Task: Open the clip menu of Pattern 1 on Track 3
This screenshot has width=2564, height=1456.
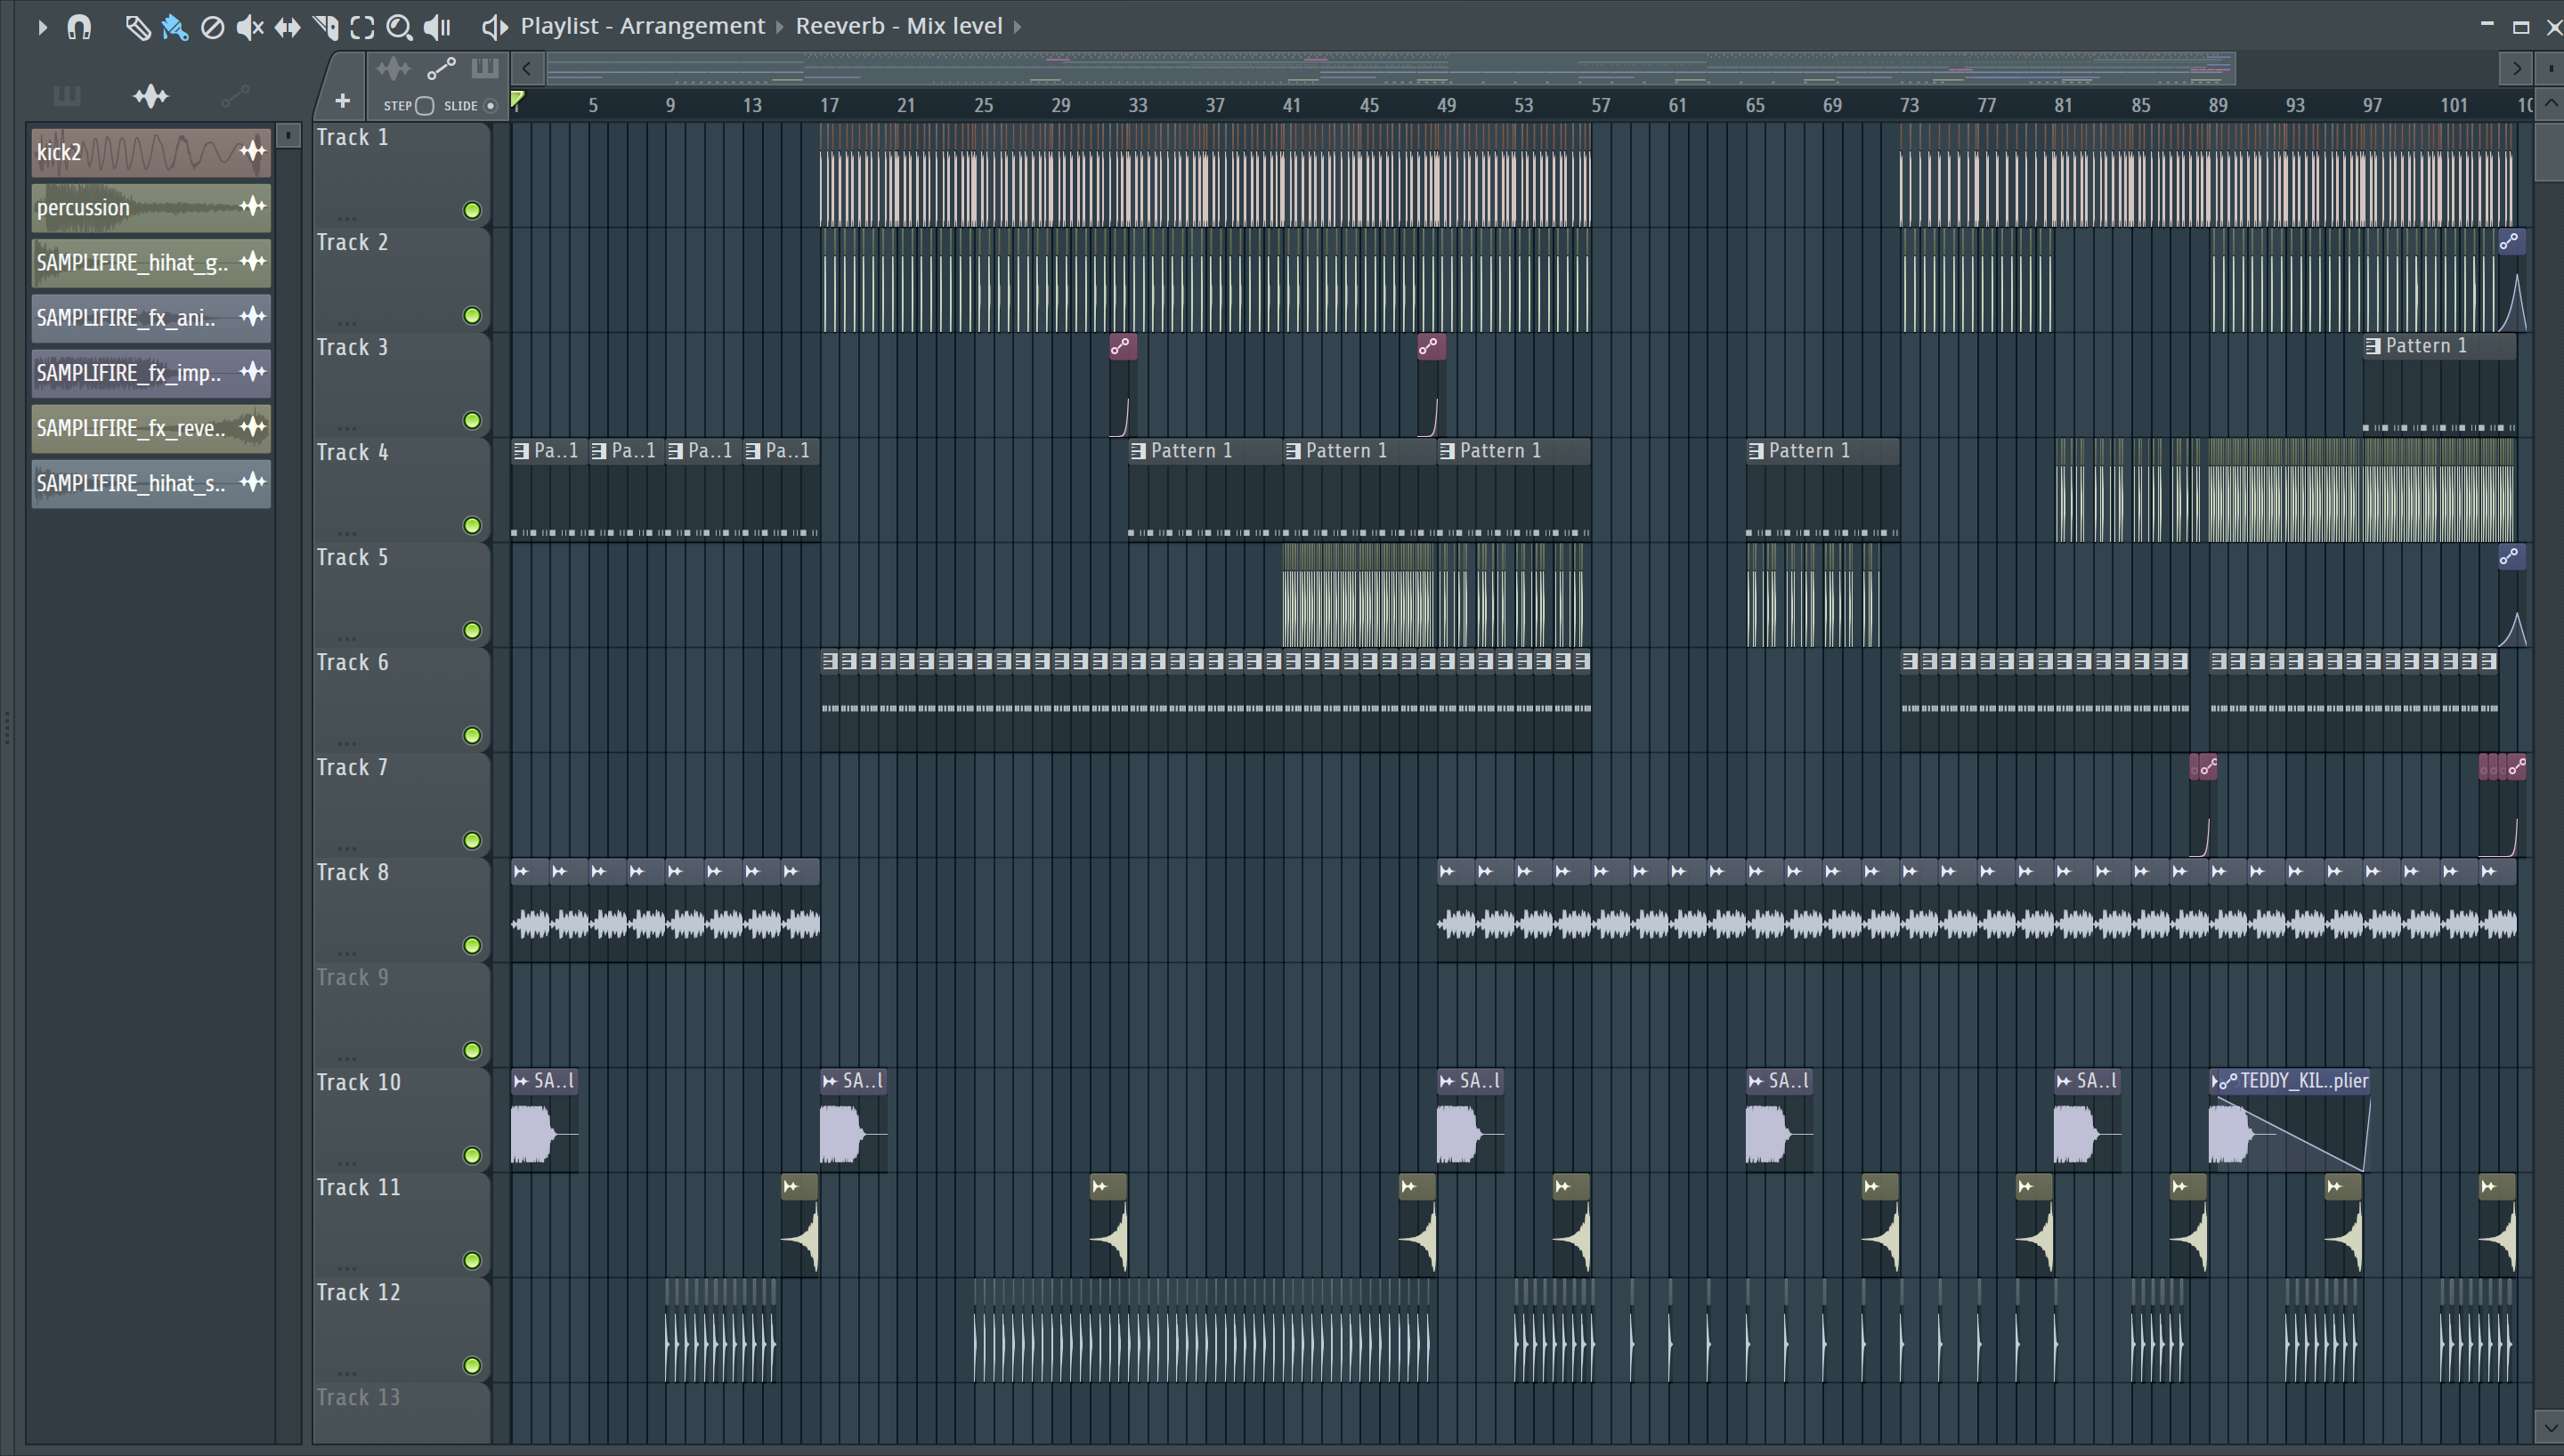Action: [x=2373, y=346]
